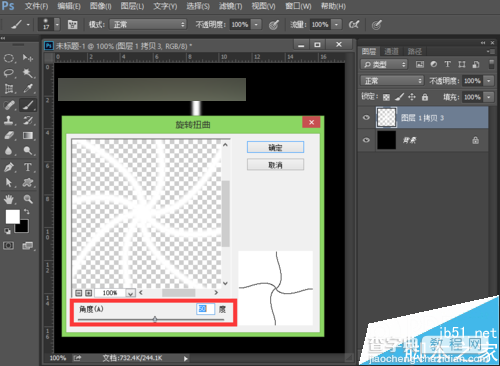Select the Horizontal Type tool

[28, 167]
